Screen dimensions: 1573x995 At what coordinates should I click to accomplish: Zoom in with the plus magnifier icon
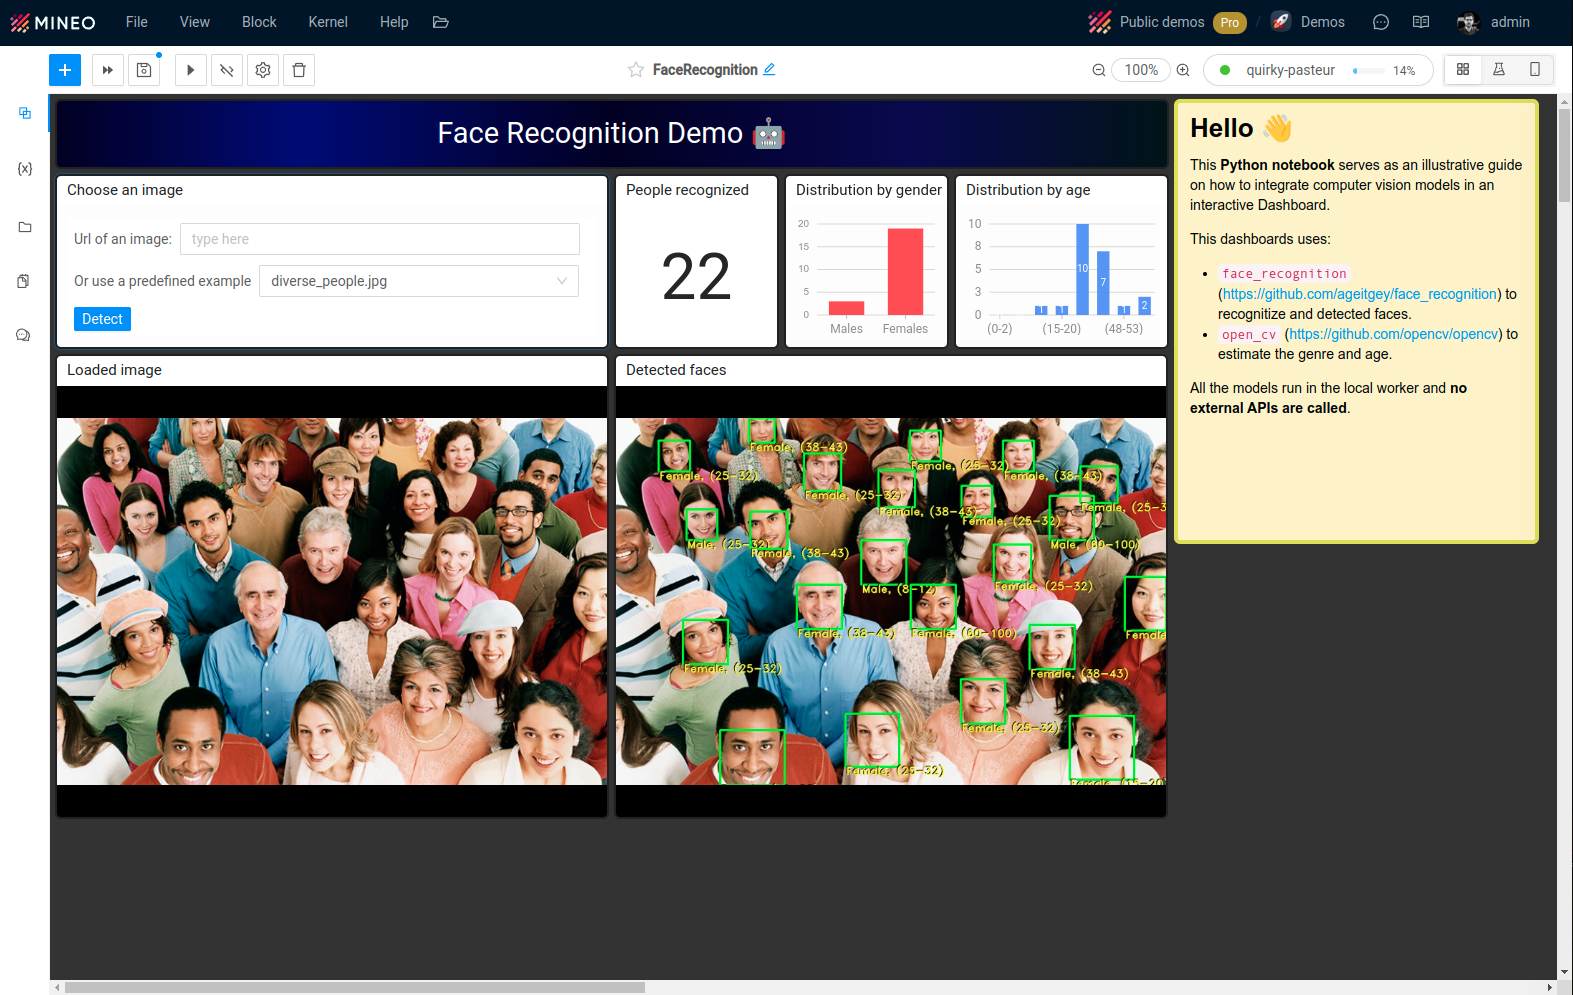1183,70
